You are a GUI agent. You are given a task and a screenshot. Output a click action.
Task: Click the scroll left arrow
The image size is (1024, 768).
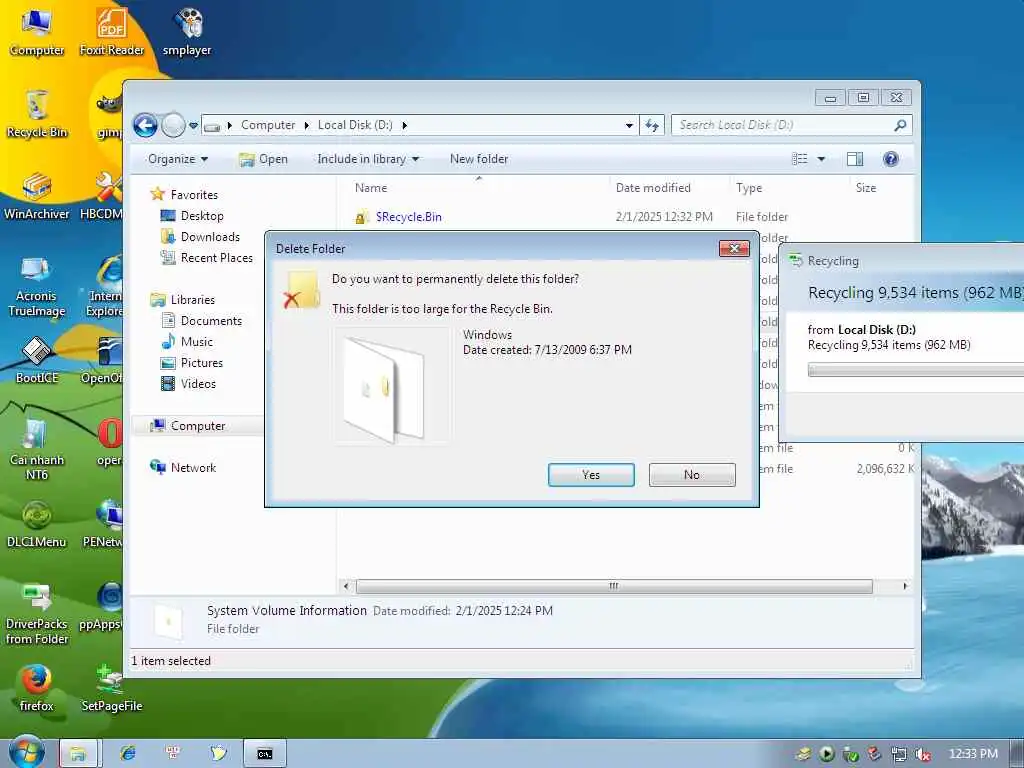coord(346,586)
